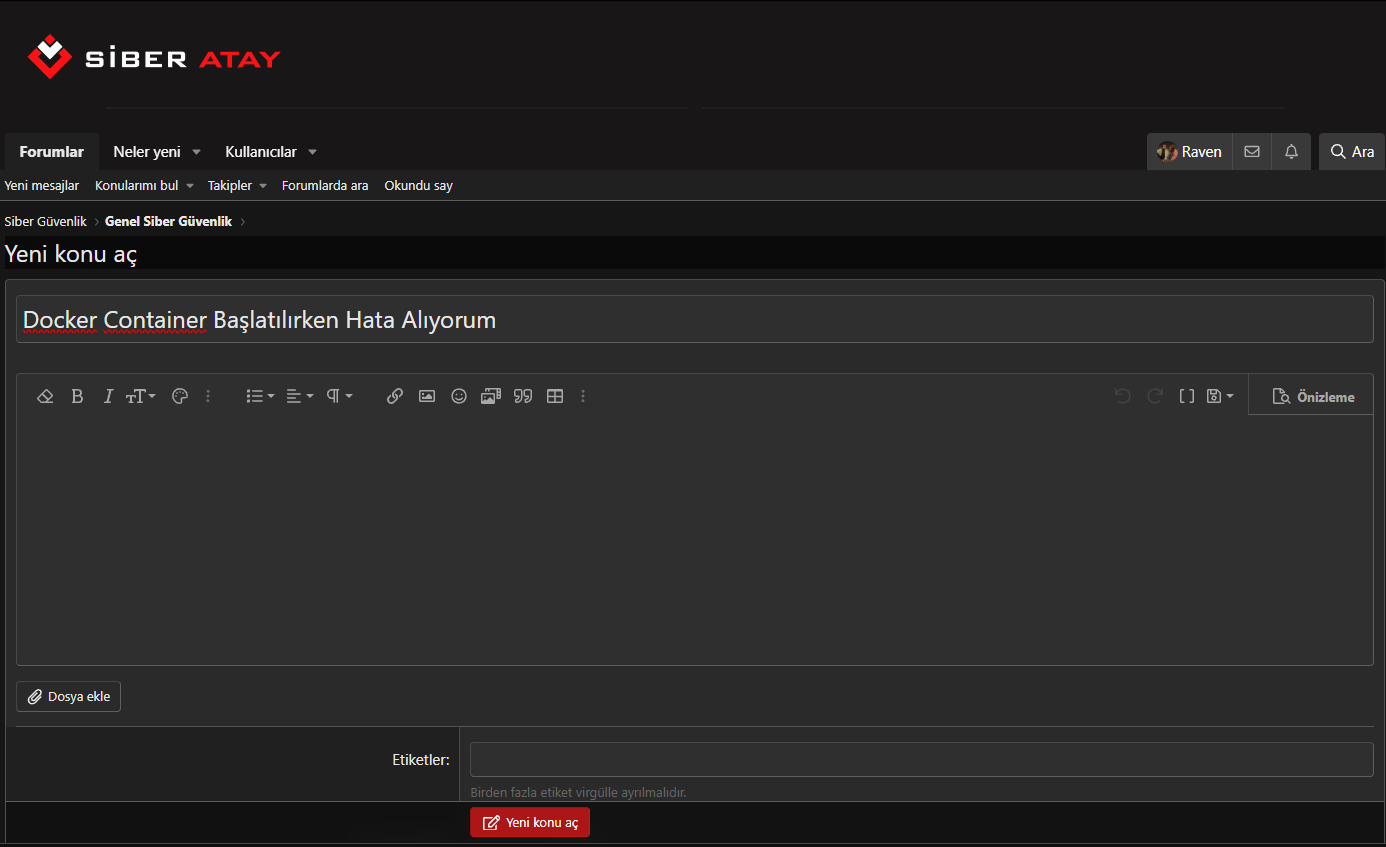Go to Genel Siber Güvenlik breadcrumb
This screenshot has width=1386, height=847.
pos(168,222)
